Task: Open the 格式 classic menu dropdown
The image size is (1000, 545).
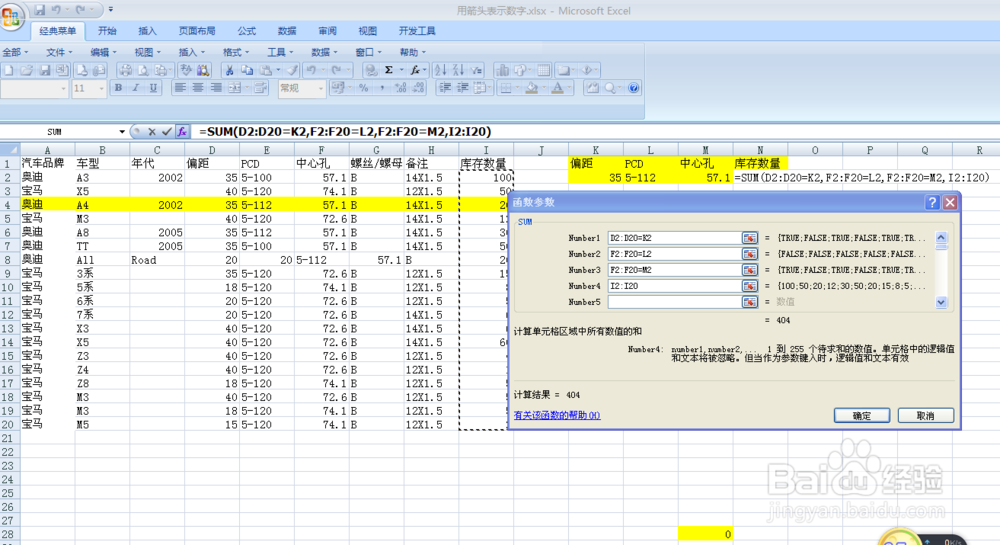Action: 236,52
